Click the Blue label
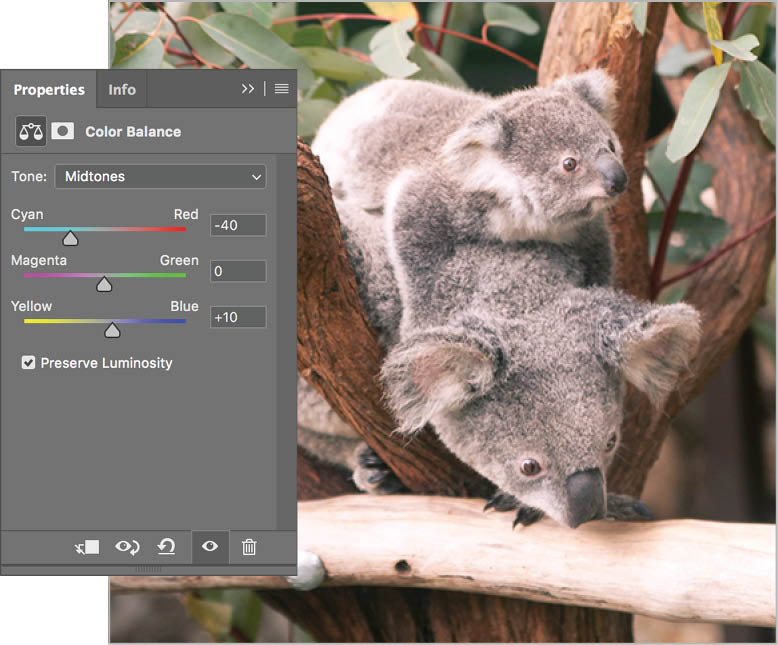Image resolution: width=778 pixels, height=645 pixels. coord(185,306)
